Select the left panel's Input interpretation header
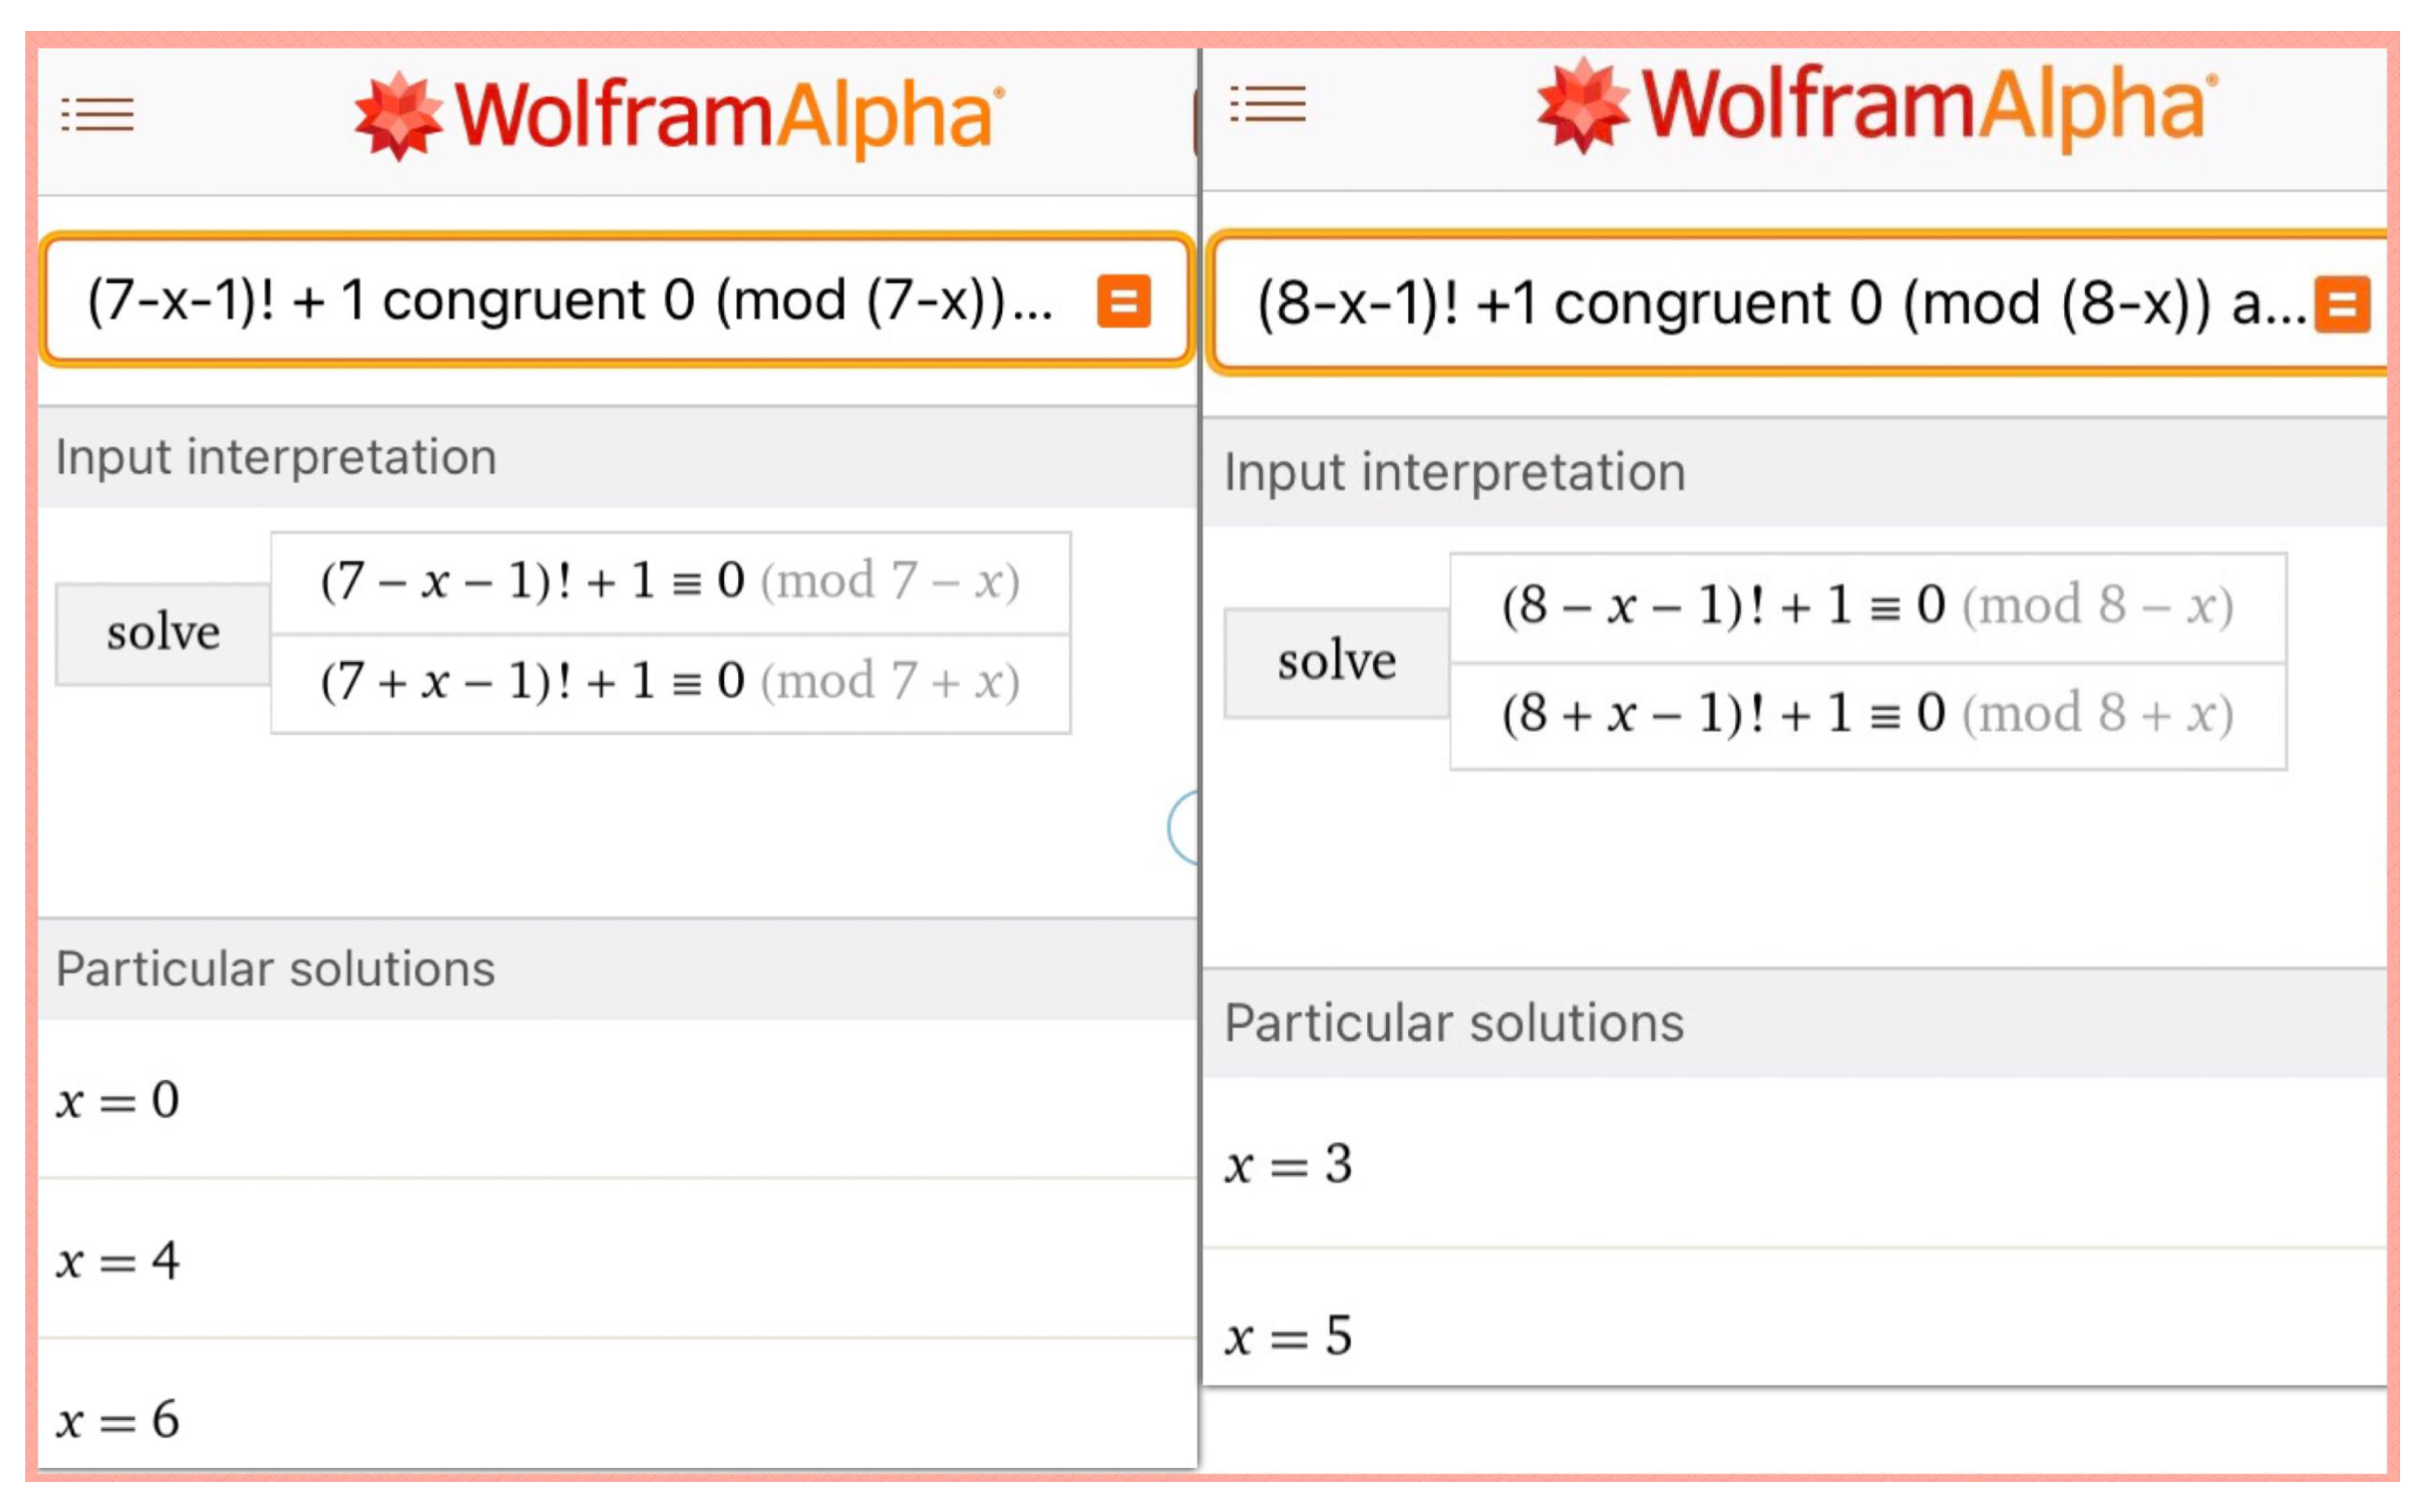Viewport: 2423px width, 1512px height. (276, 457)
